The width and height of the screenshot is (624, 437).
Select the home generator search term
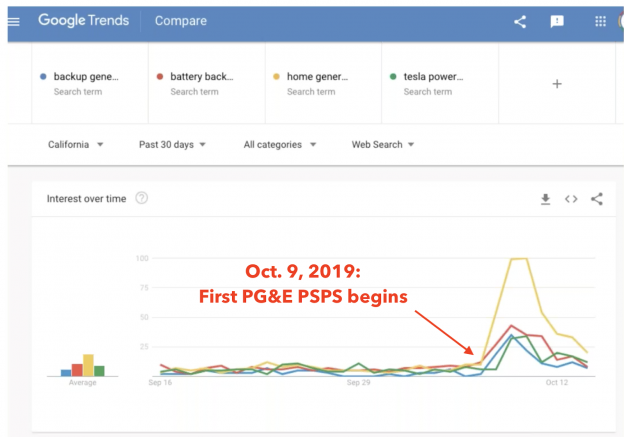[323, 84]
